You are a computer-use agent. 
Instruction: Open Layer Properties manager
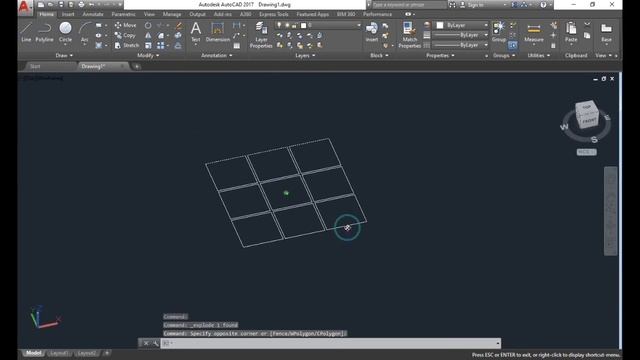pyautogui.click(x=261, y=35)
